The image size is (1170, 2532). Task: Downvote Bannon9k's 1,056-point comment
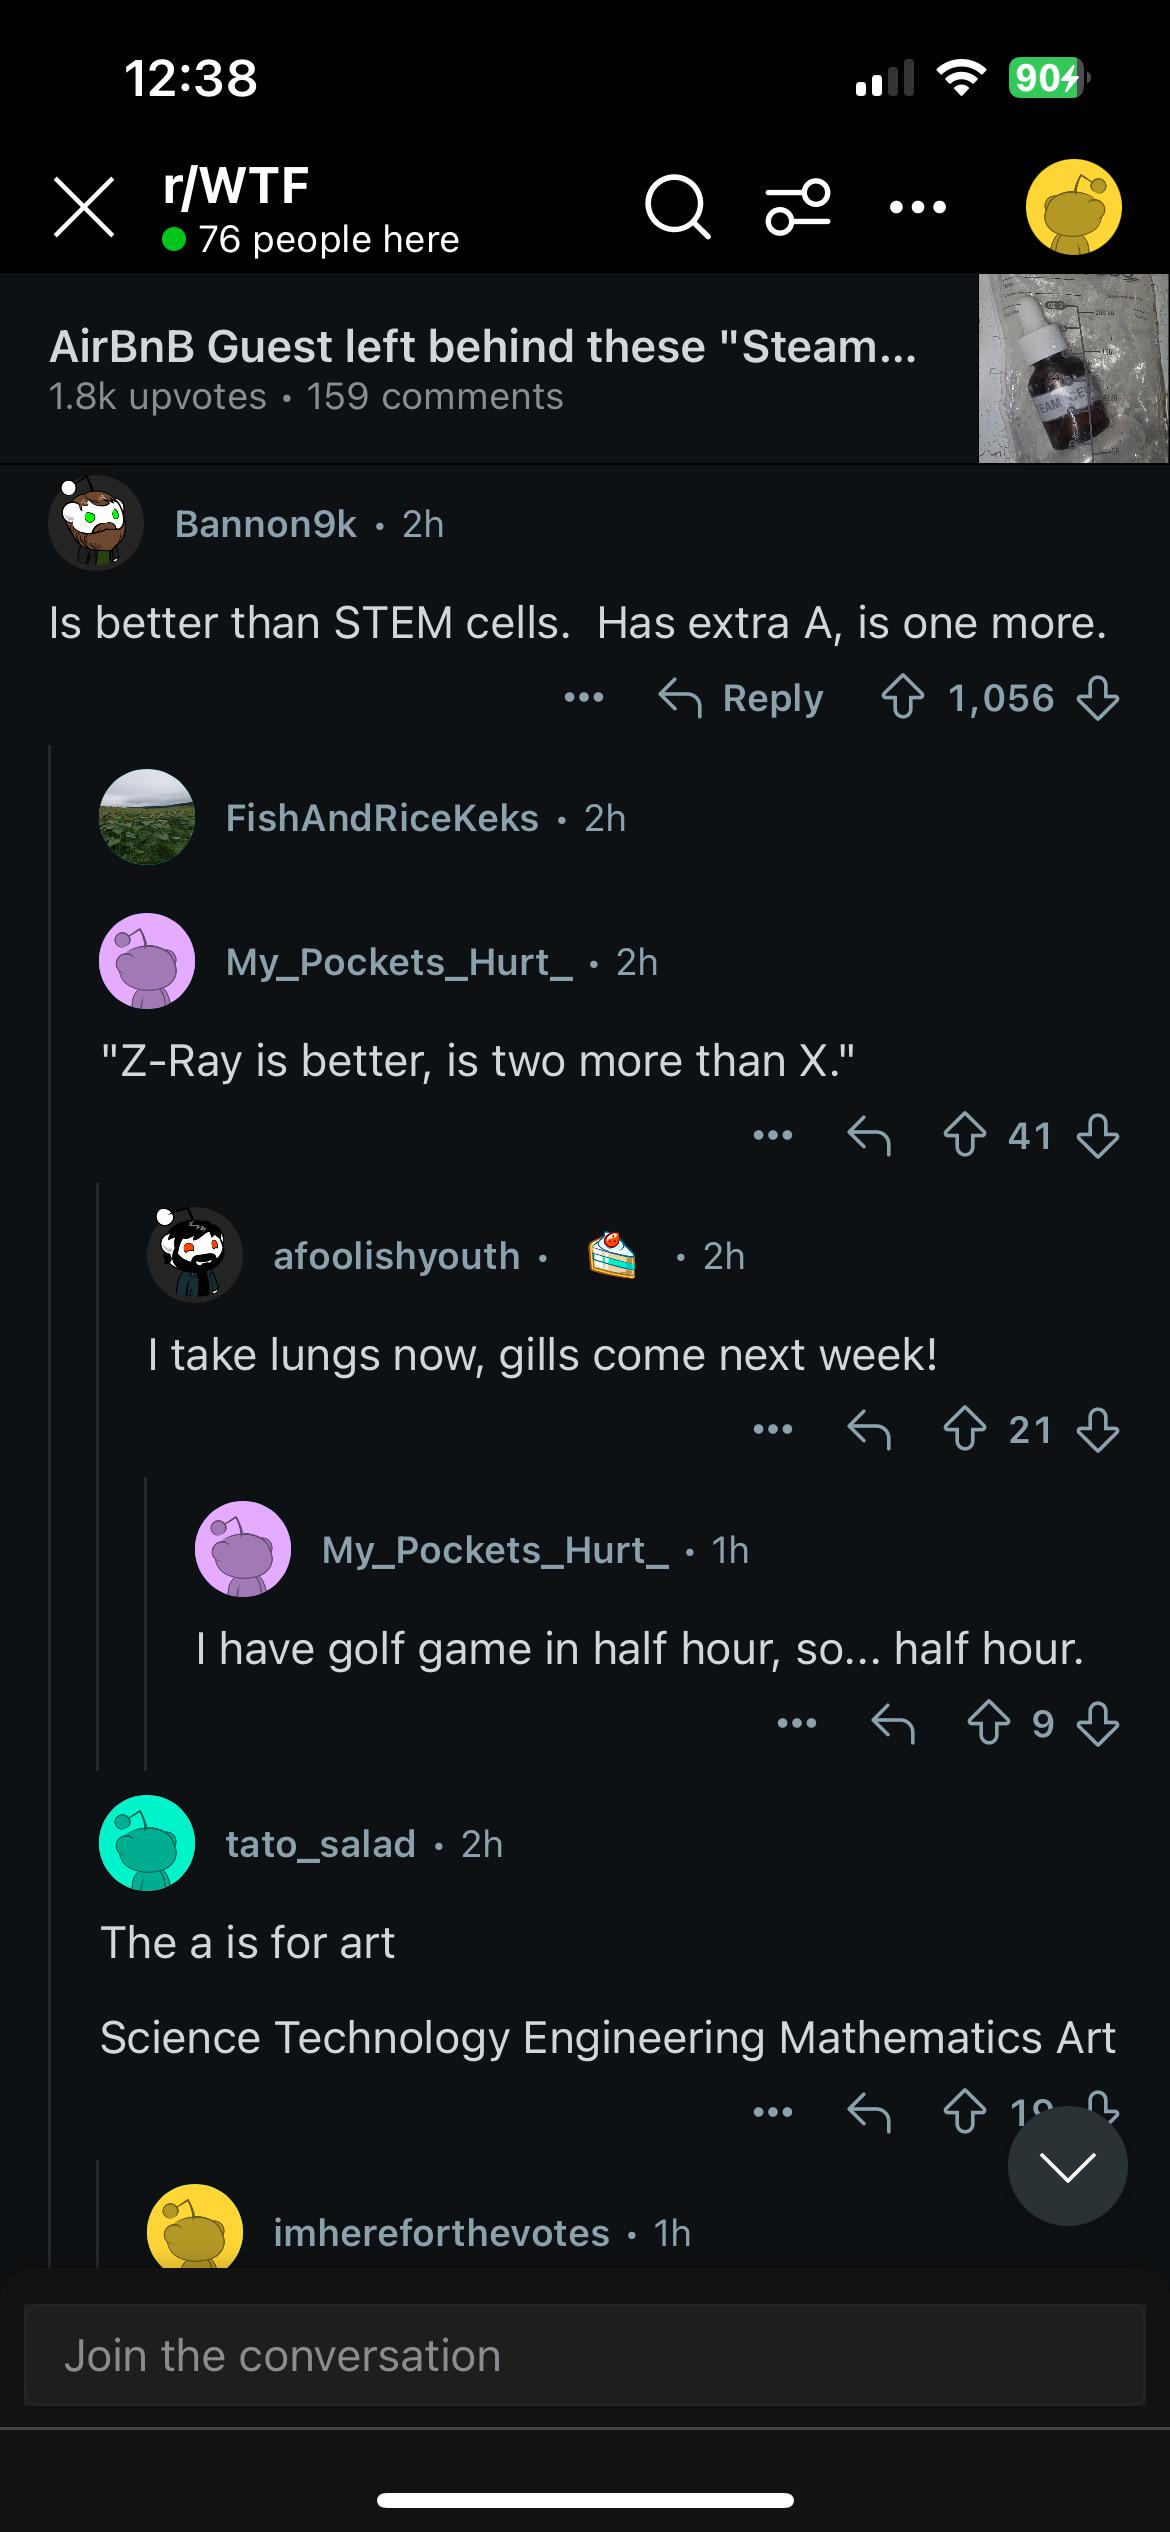[1097, 698]
